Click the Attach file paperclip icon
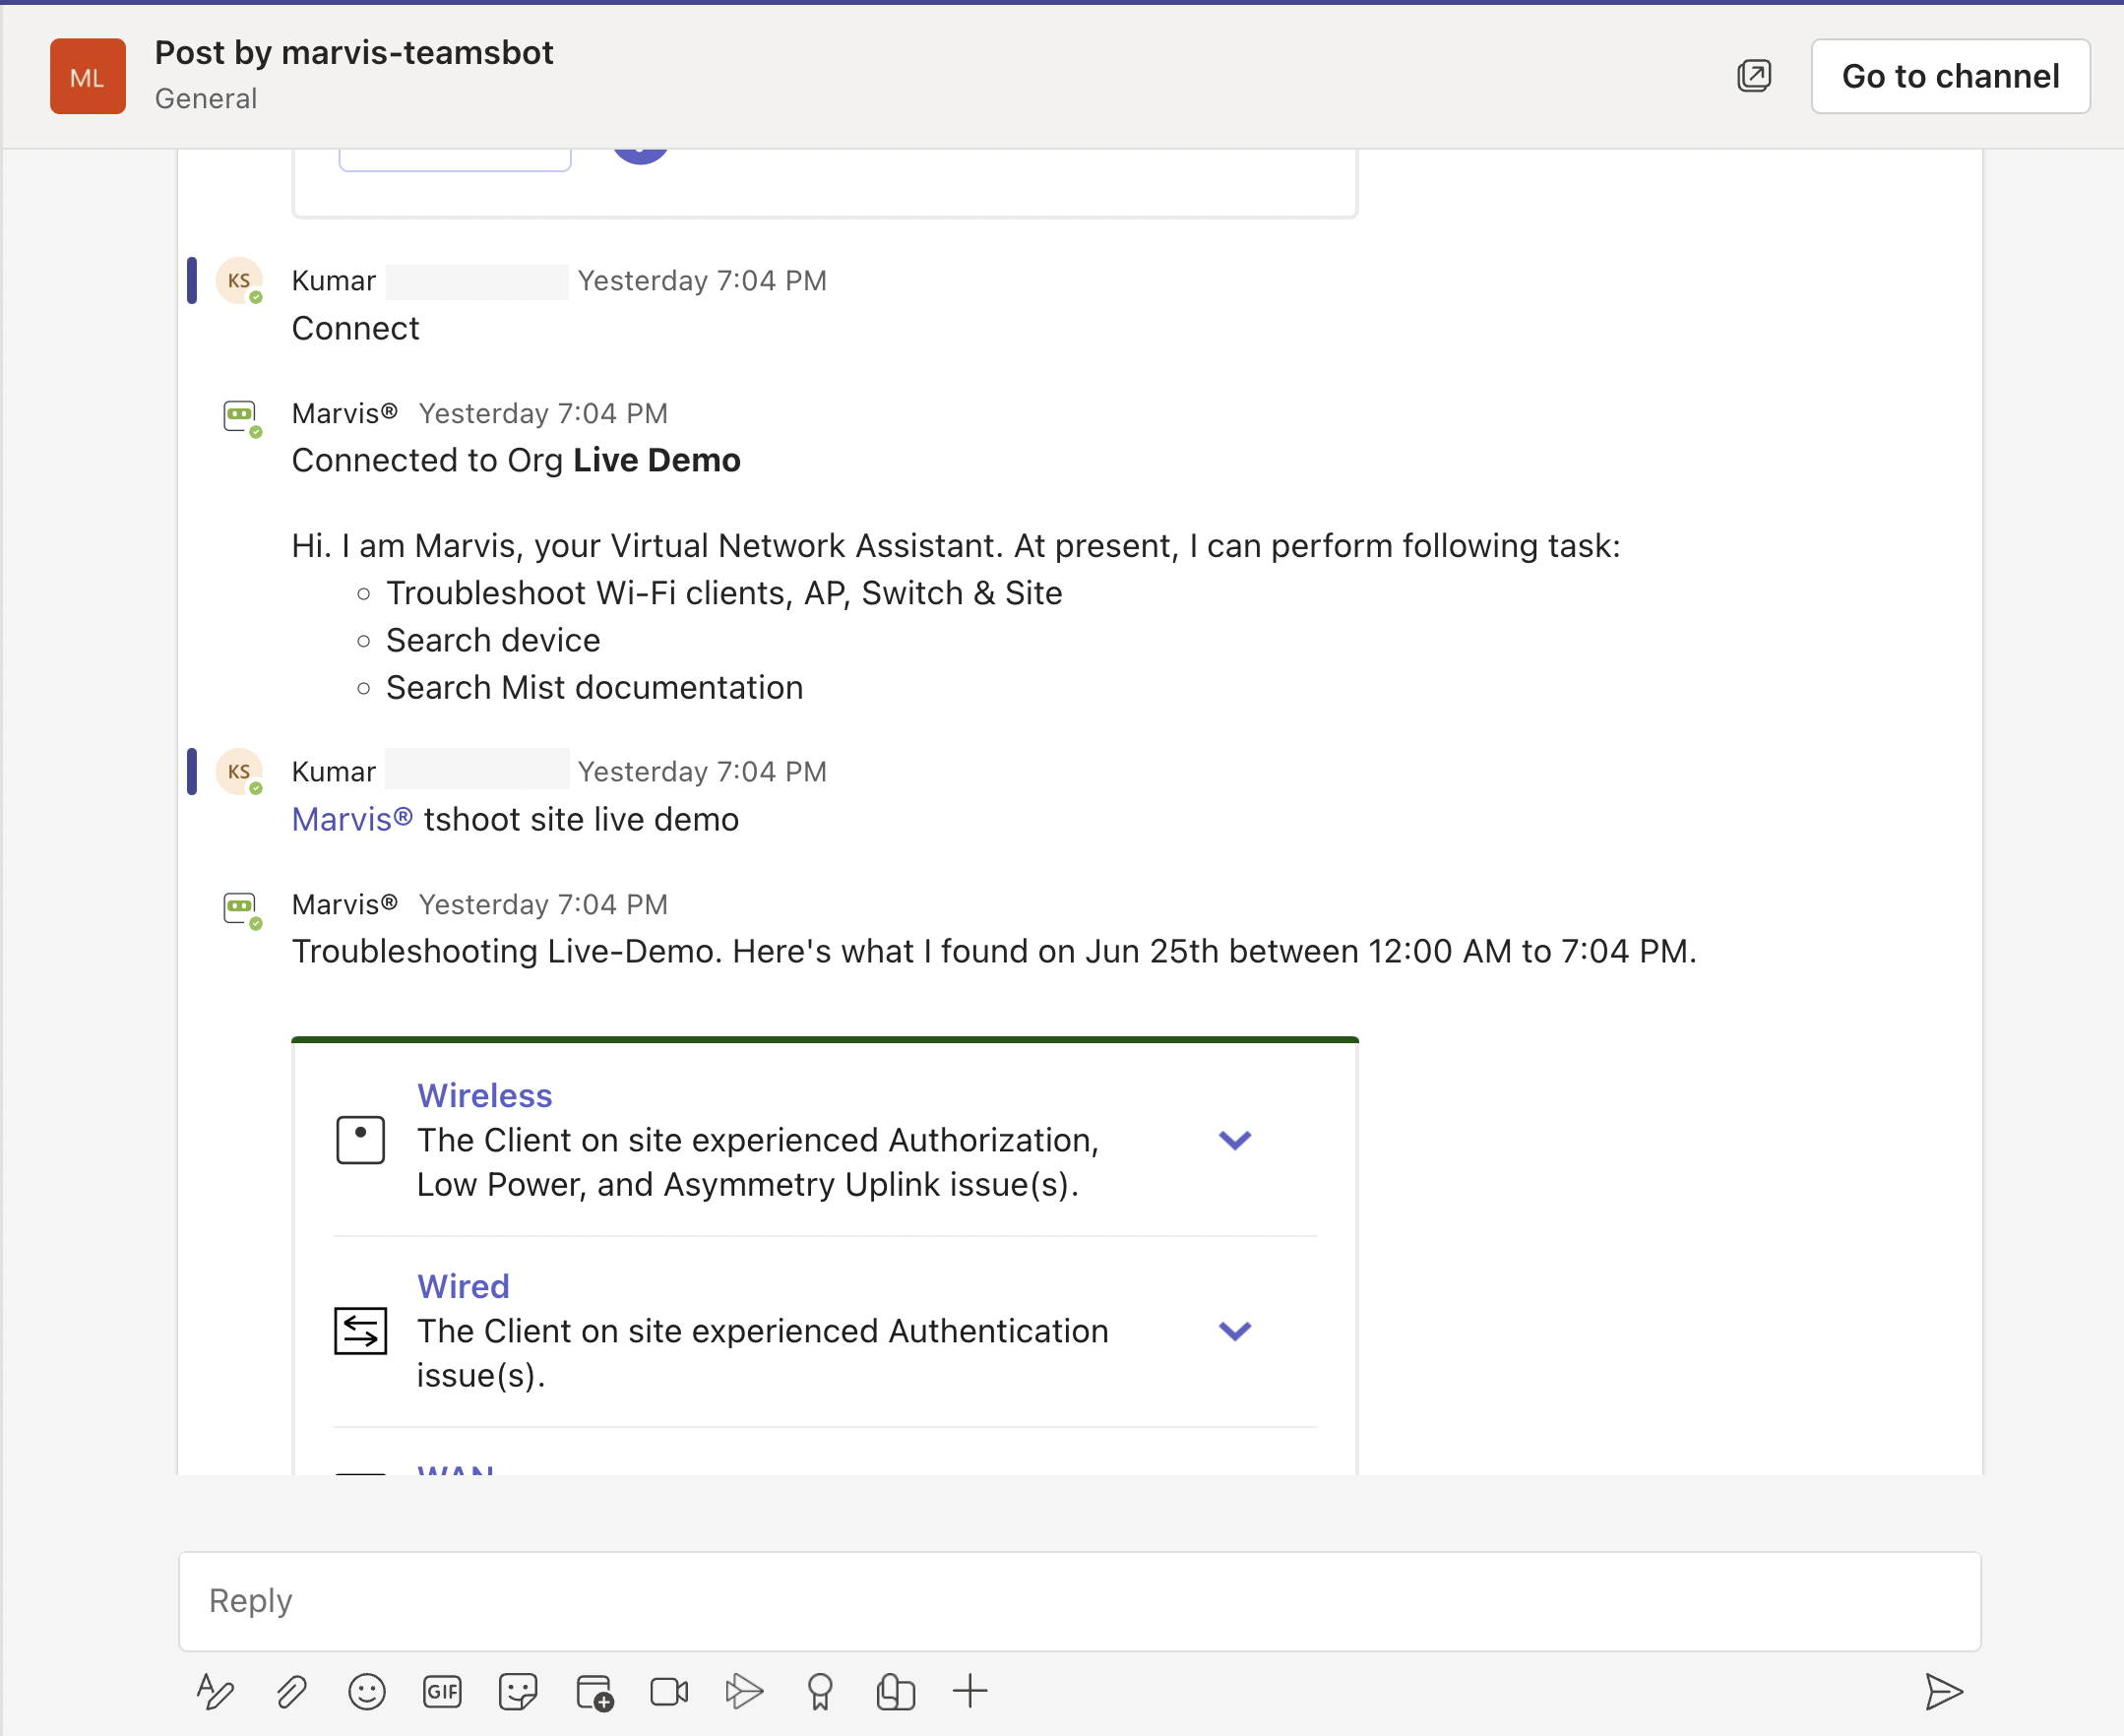This screenshot has width=2124, height=1736. click(x=291, y=1692)
